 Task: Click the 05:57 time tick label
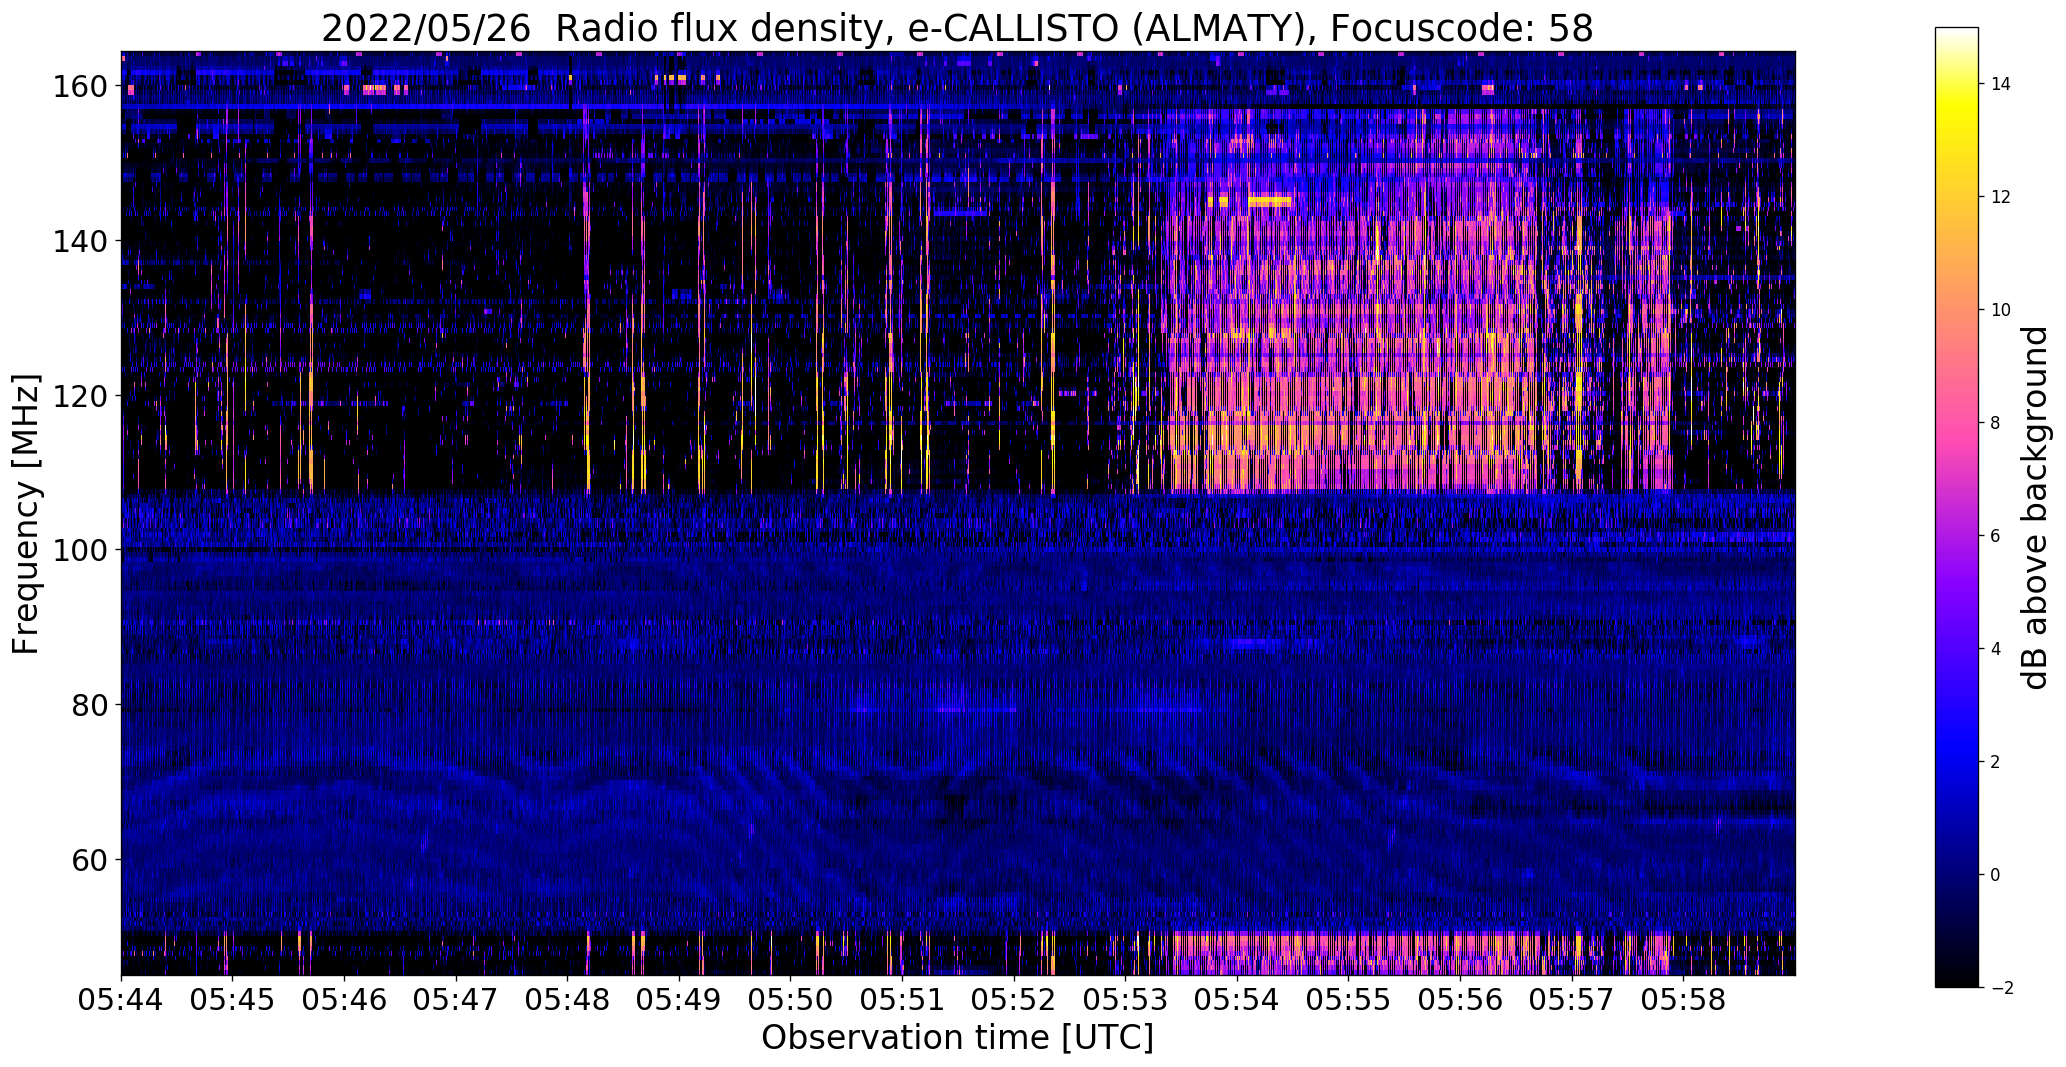[x=1572, y=999]
